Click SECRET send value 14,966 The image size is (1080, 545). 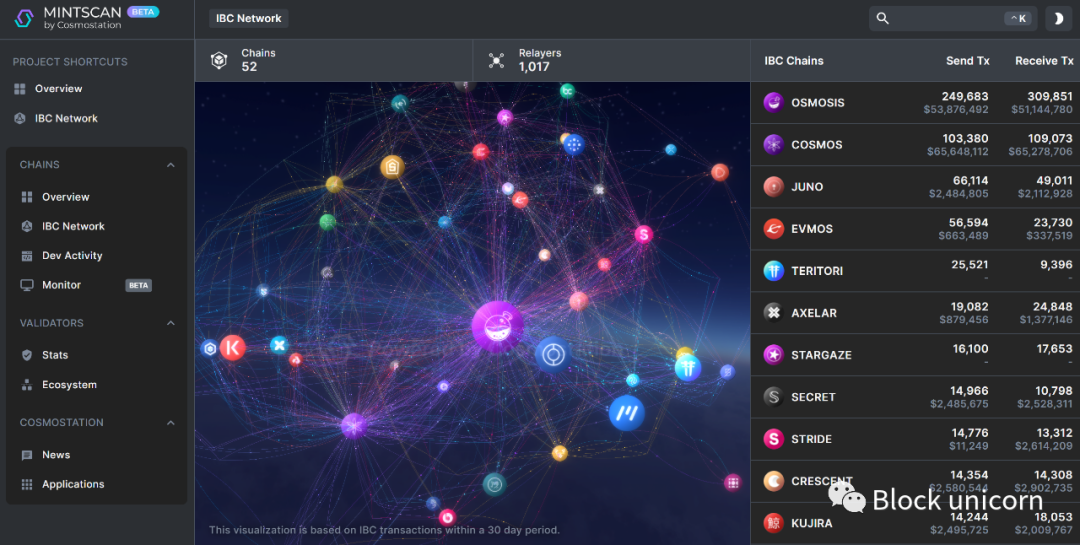969,391
